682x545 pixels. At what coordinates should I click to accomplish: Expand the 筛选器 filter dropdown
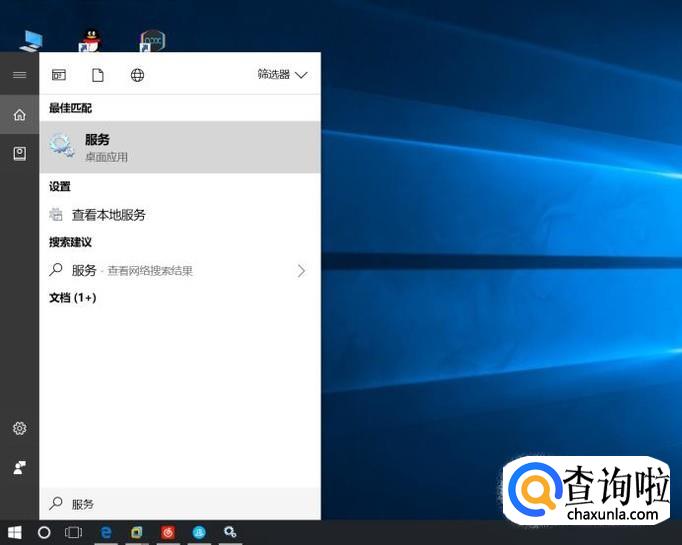click(282, 75)
